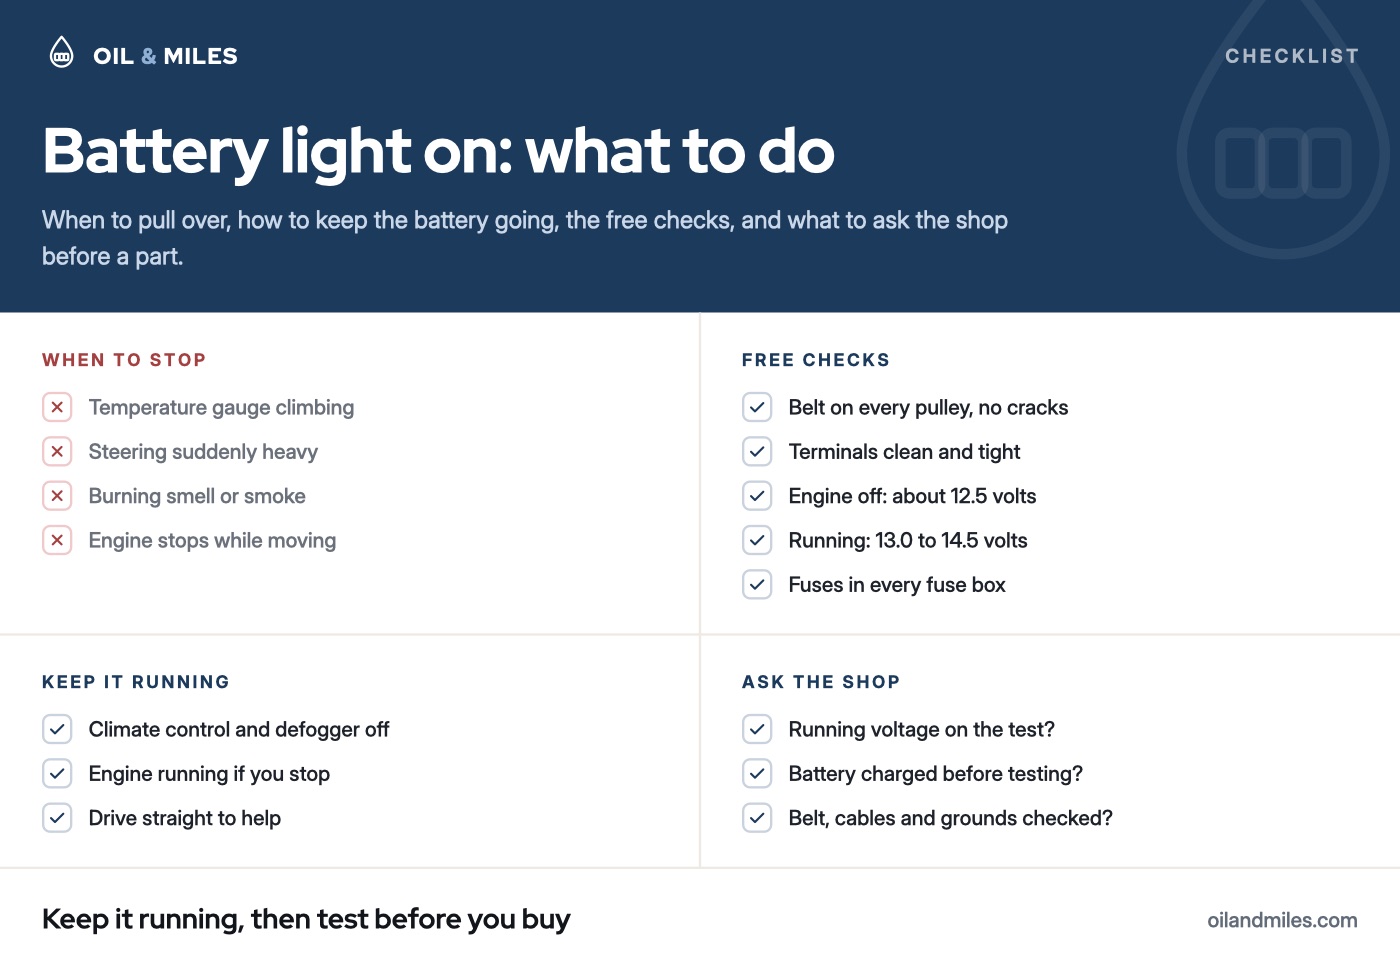
Task: Click the X icon beside Temperature gauge climbing
Action: point(57,407)
